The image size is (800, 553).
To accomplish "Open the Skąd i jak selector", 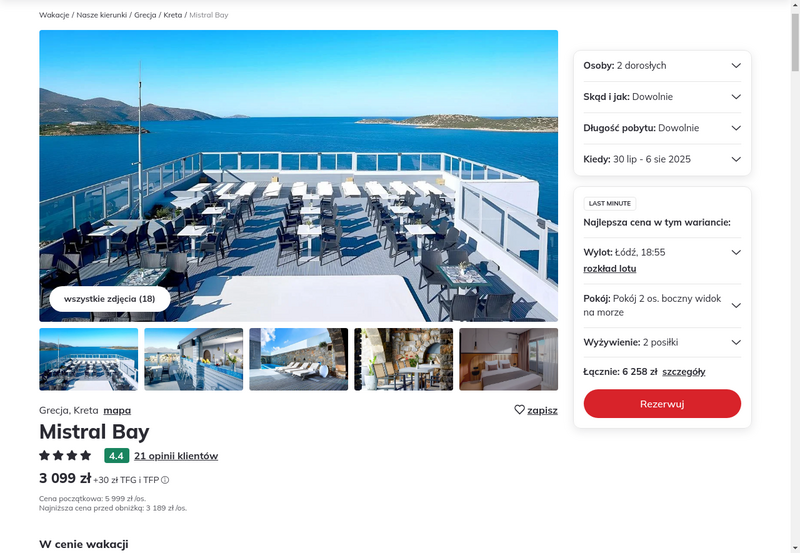I will click(x=662, y=97).
